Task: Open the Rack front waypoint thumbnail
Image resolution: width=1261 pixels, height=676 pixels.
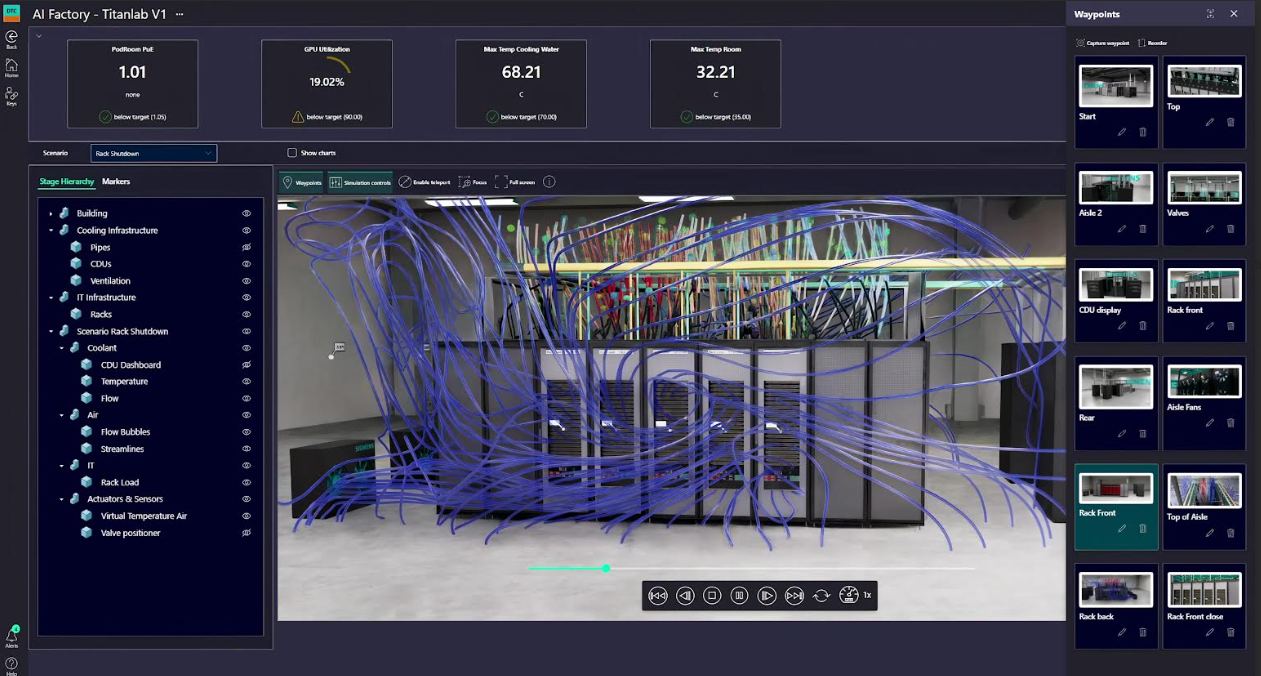Action: click(1204, 284)
